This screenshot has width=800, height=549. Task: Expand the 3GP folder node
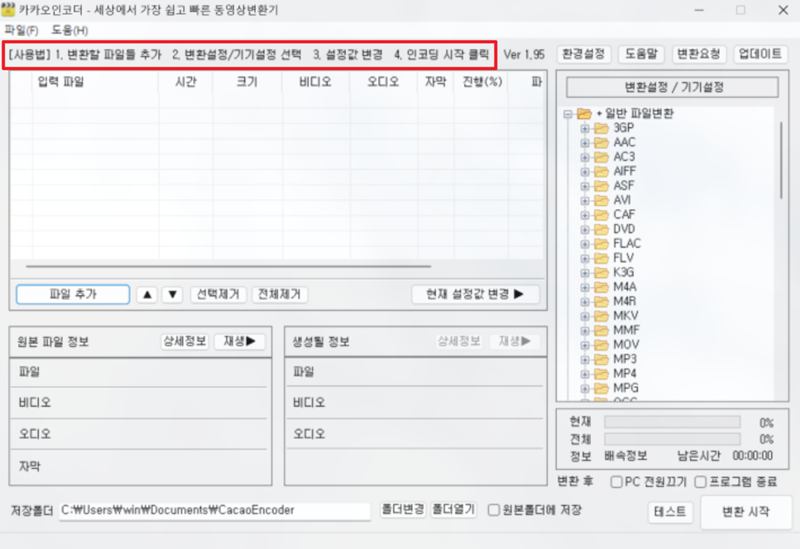coord(585,128)
